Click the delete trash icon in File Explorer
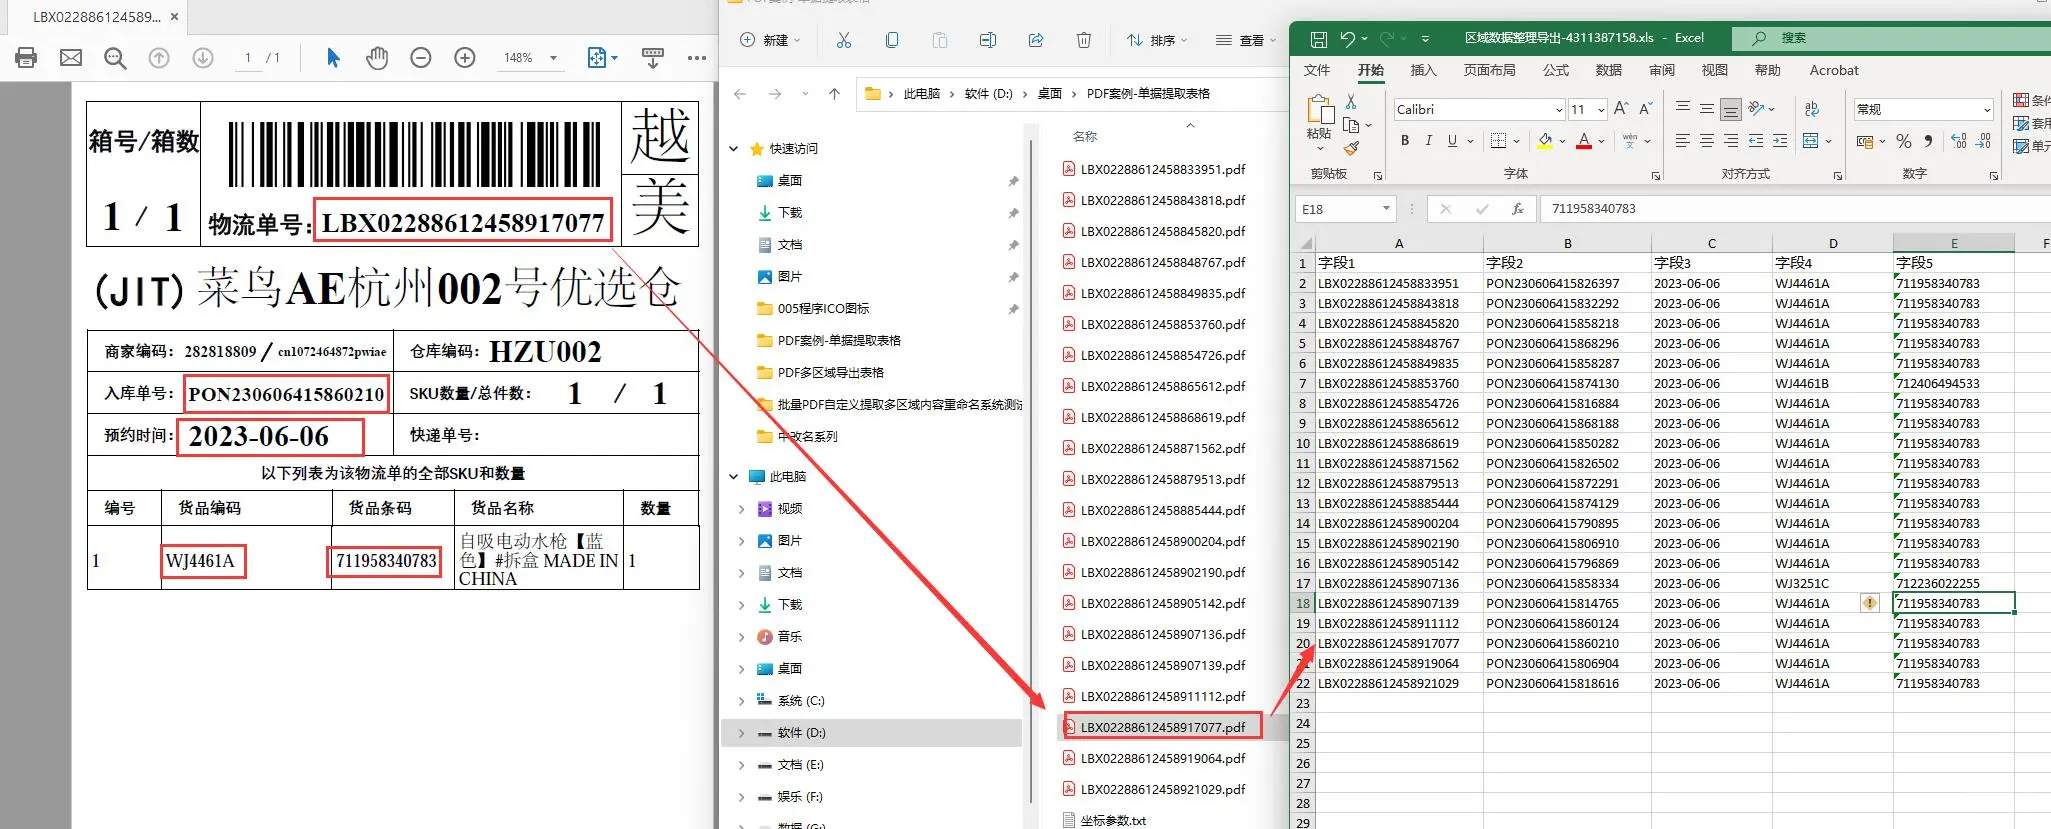The image size is (2051, 829). (1084, 40)
